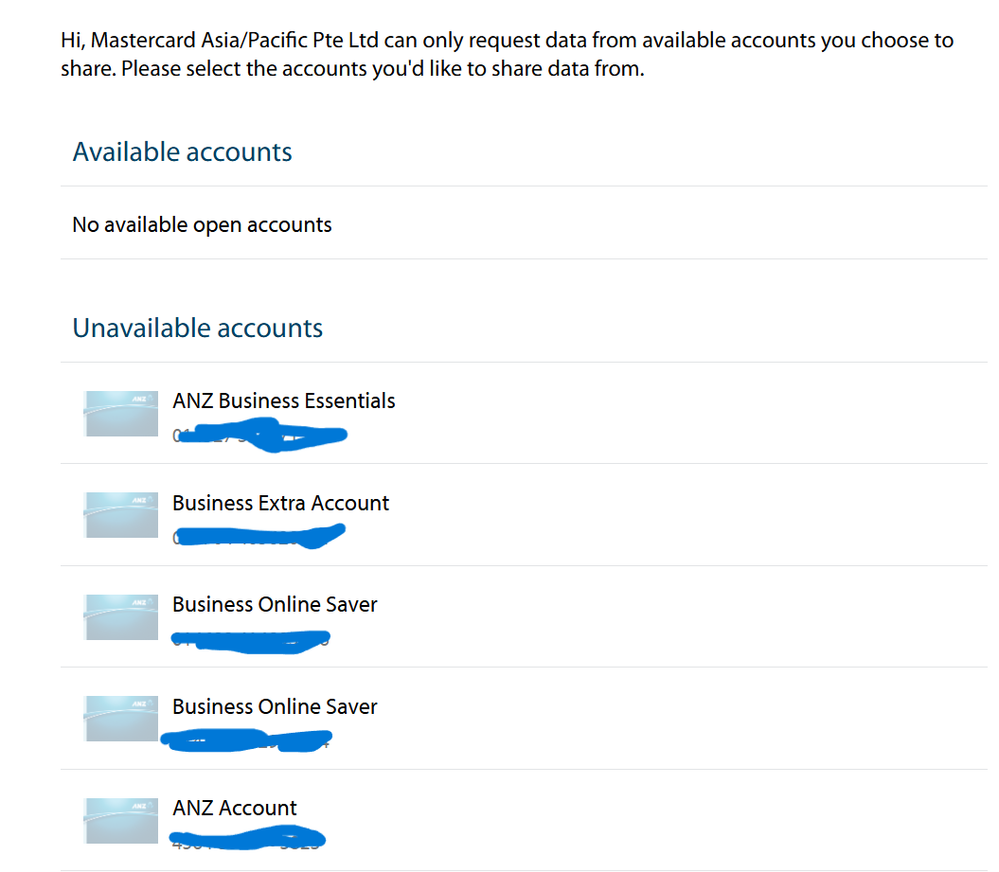999x872 pixels.
Task: Click the ANZ Account card icon
Action: pyautogui.click(x=121, y=820)
